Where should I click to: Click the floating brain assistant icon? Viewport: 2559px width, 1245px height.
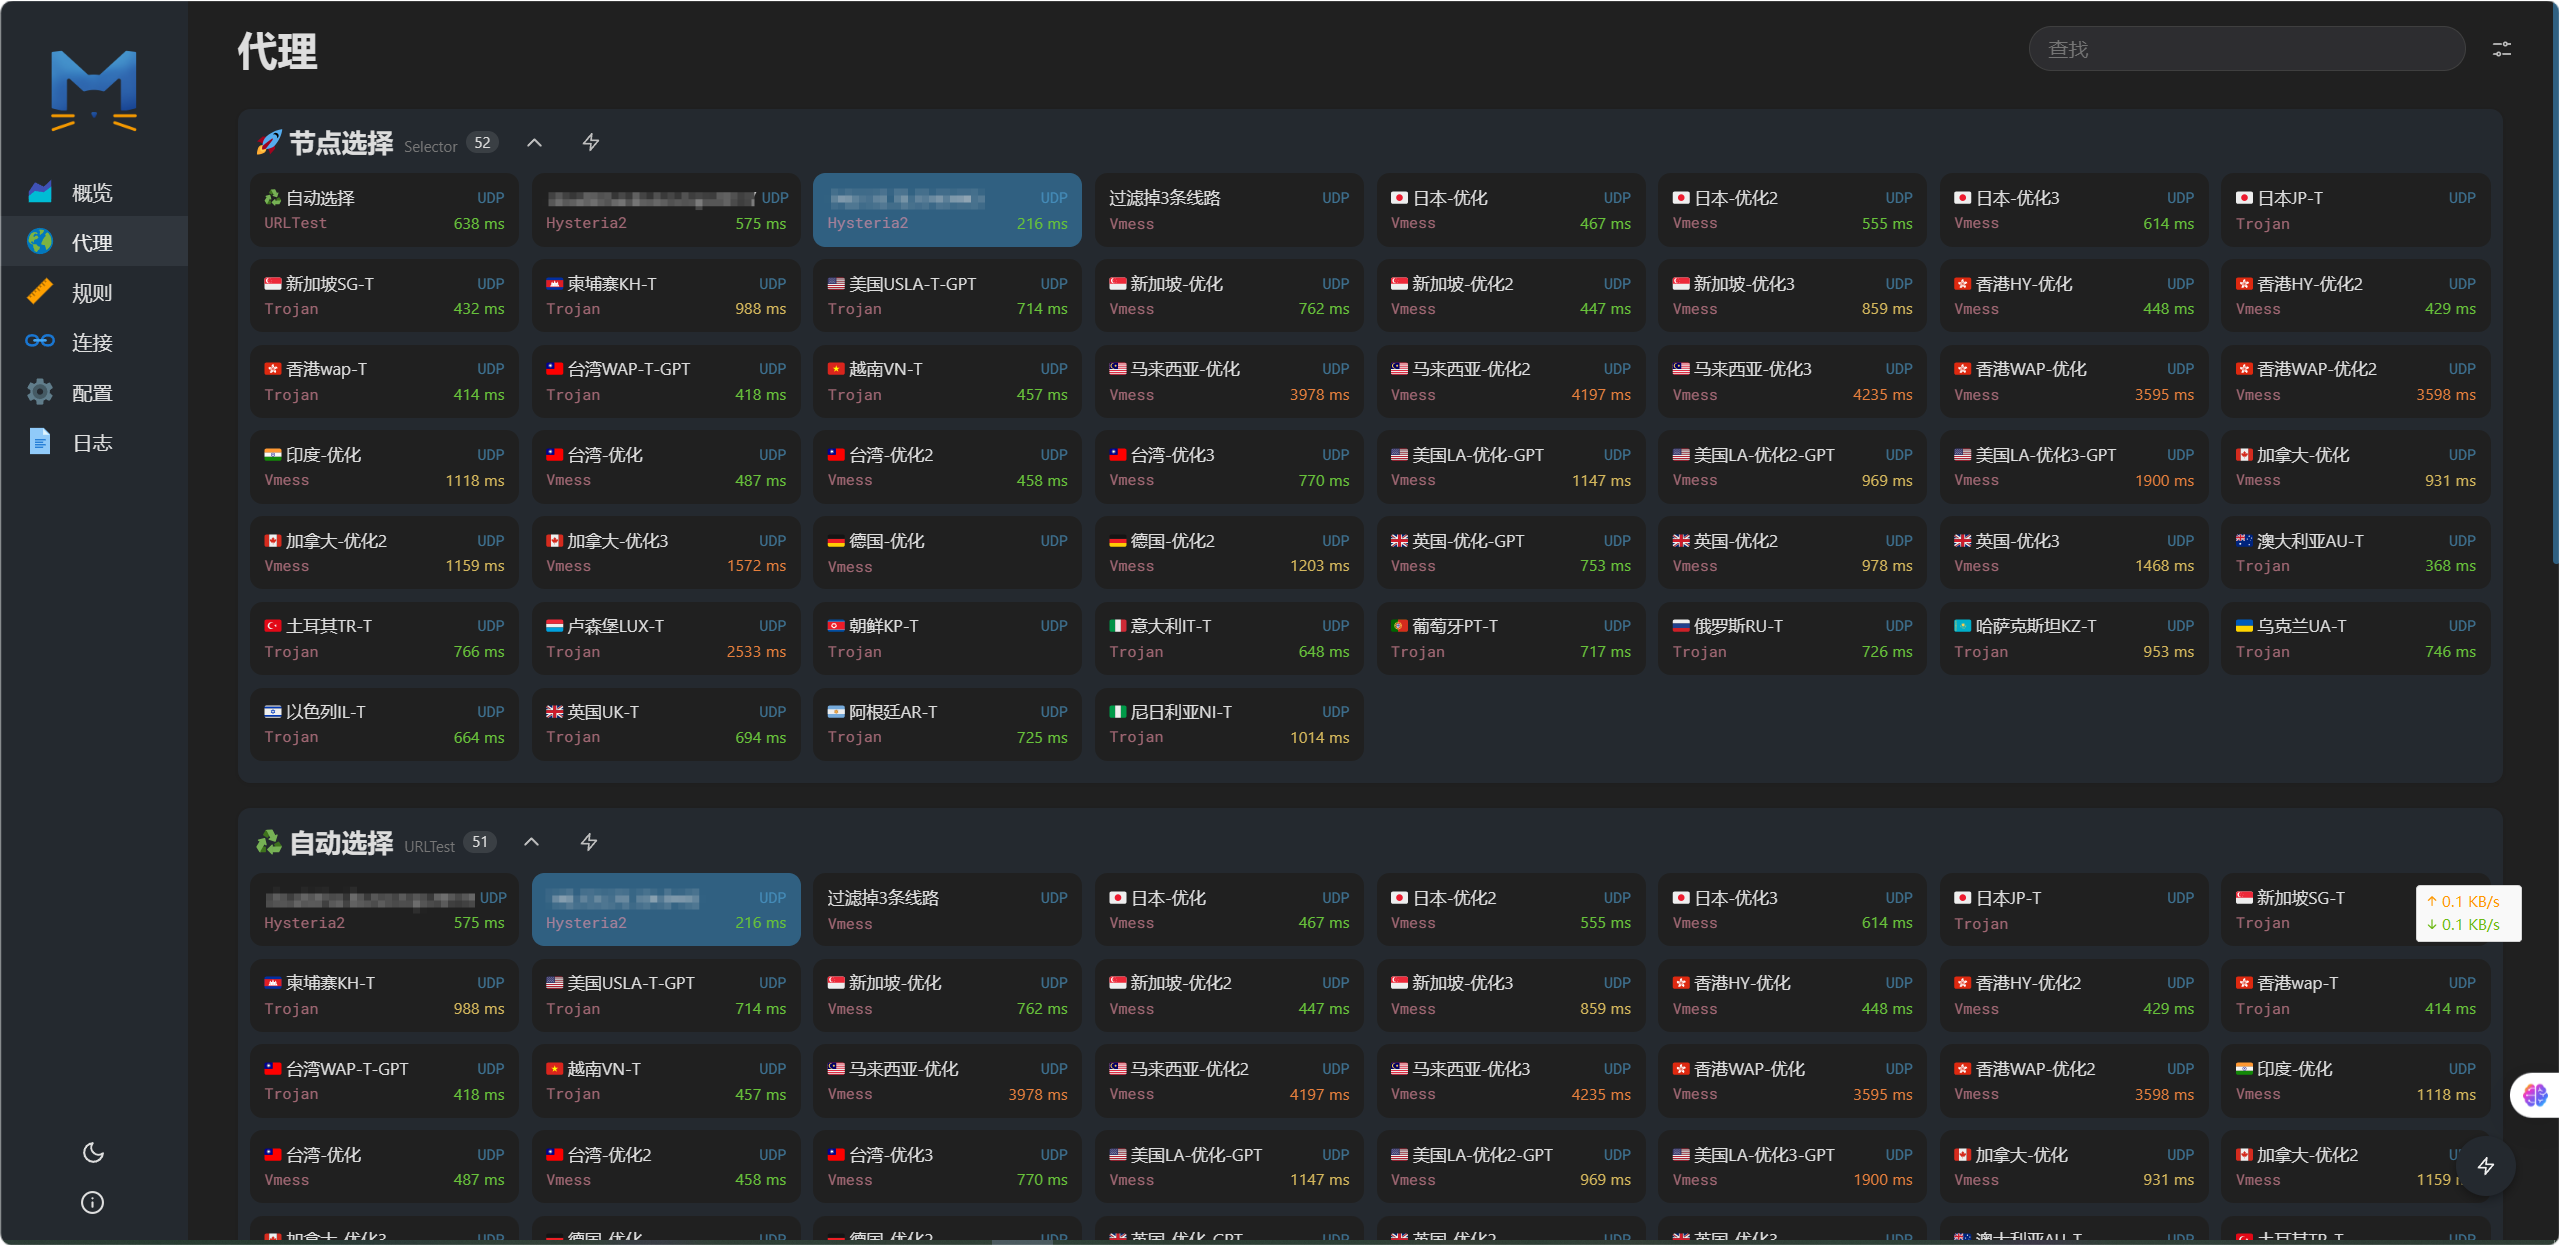point(2535,1095)
